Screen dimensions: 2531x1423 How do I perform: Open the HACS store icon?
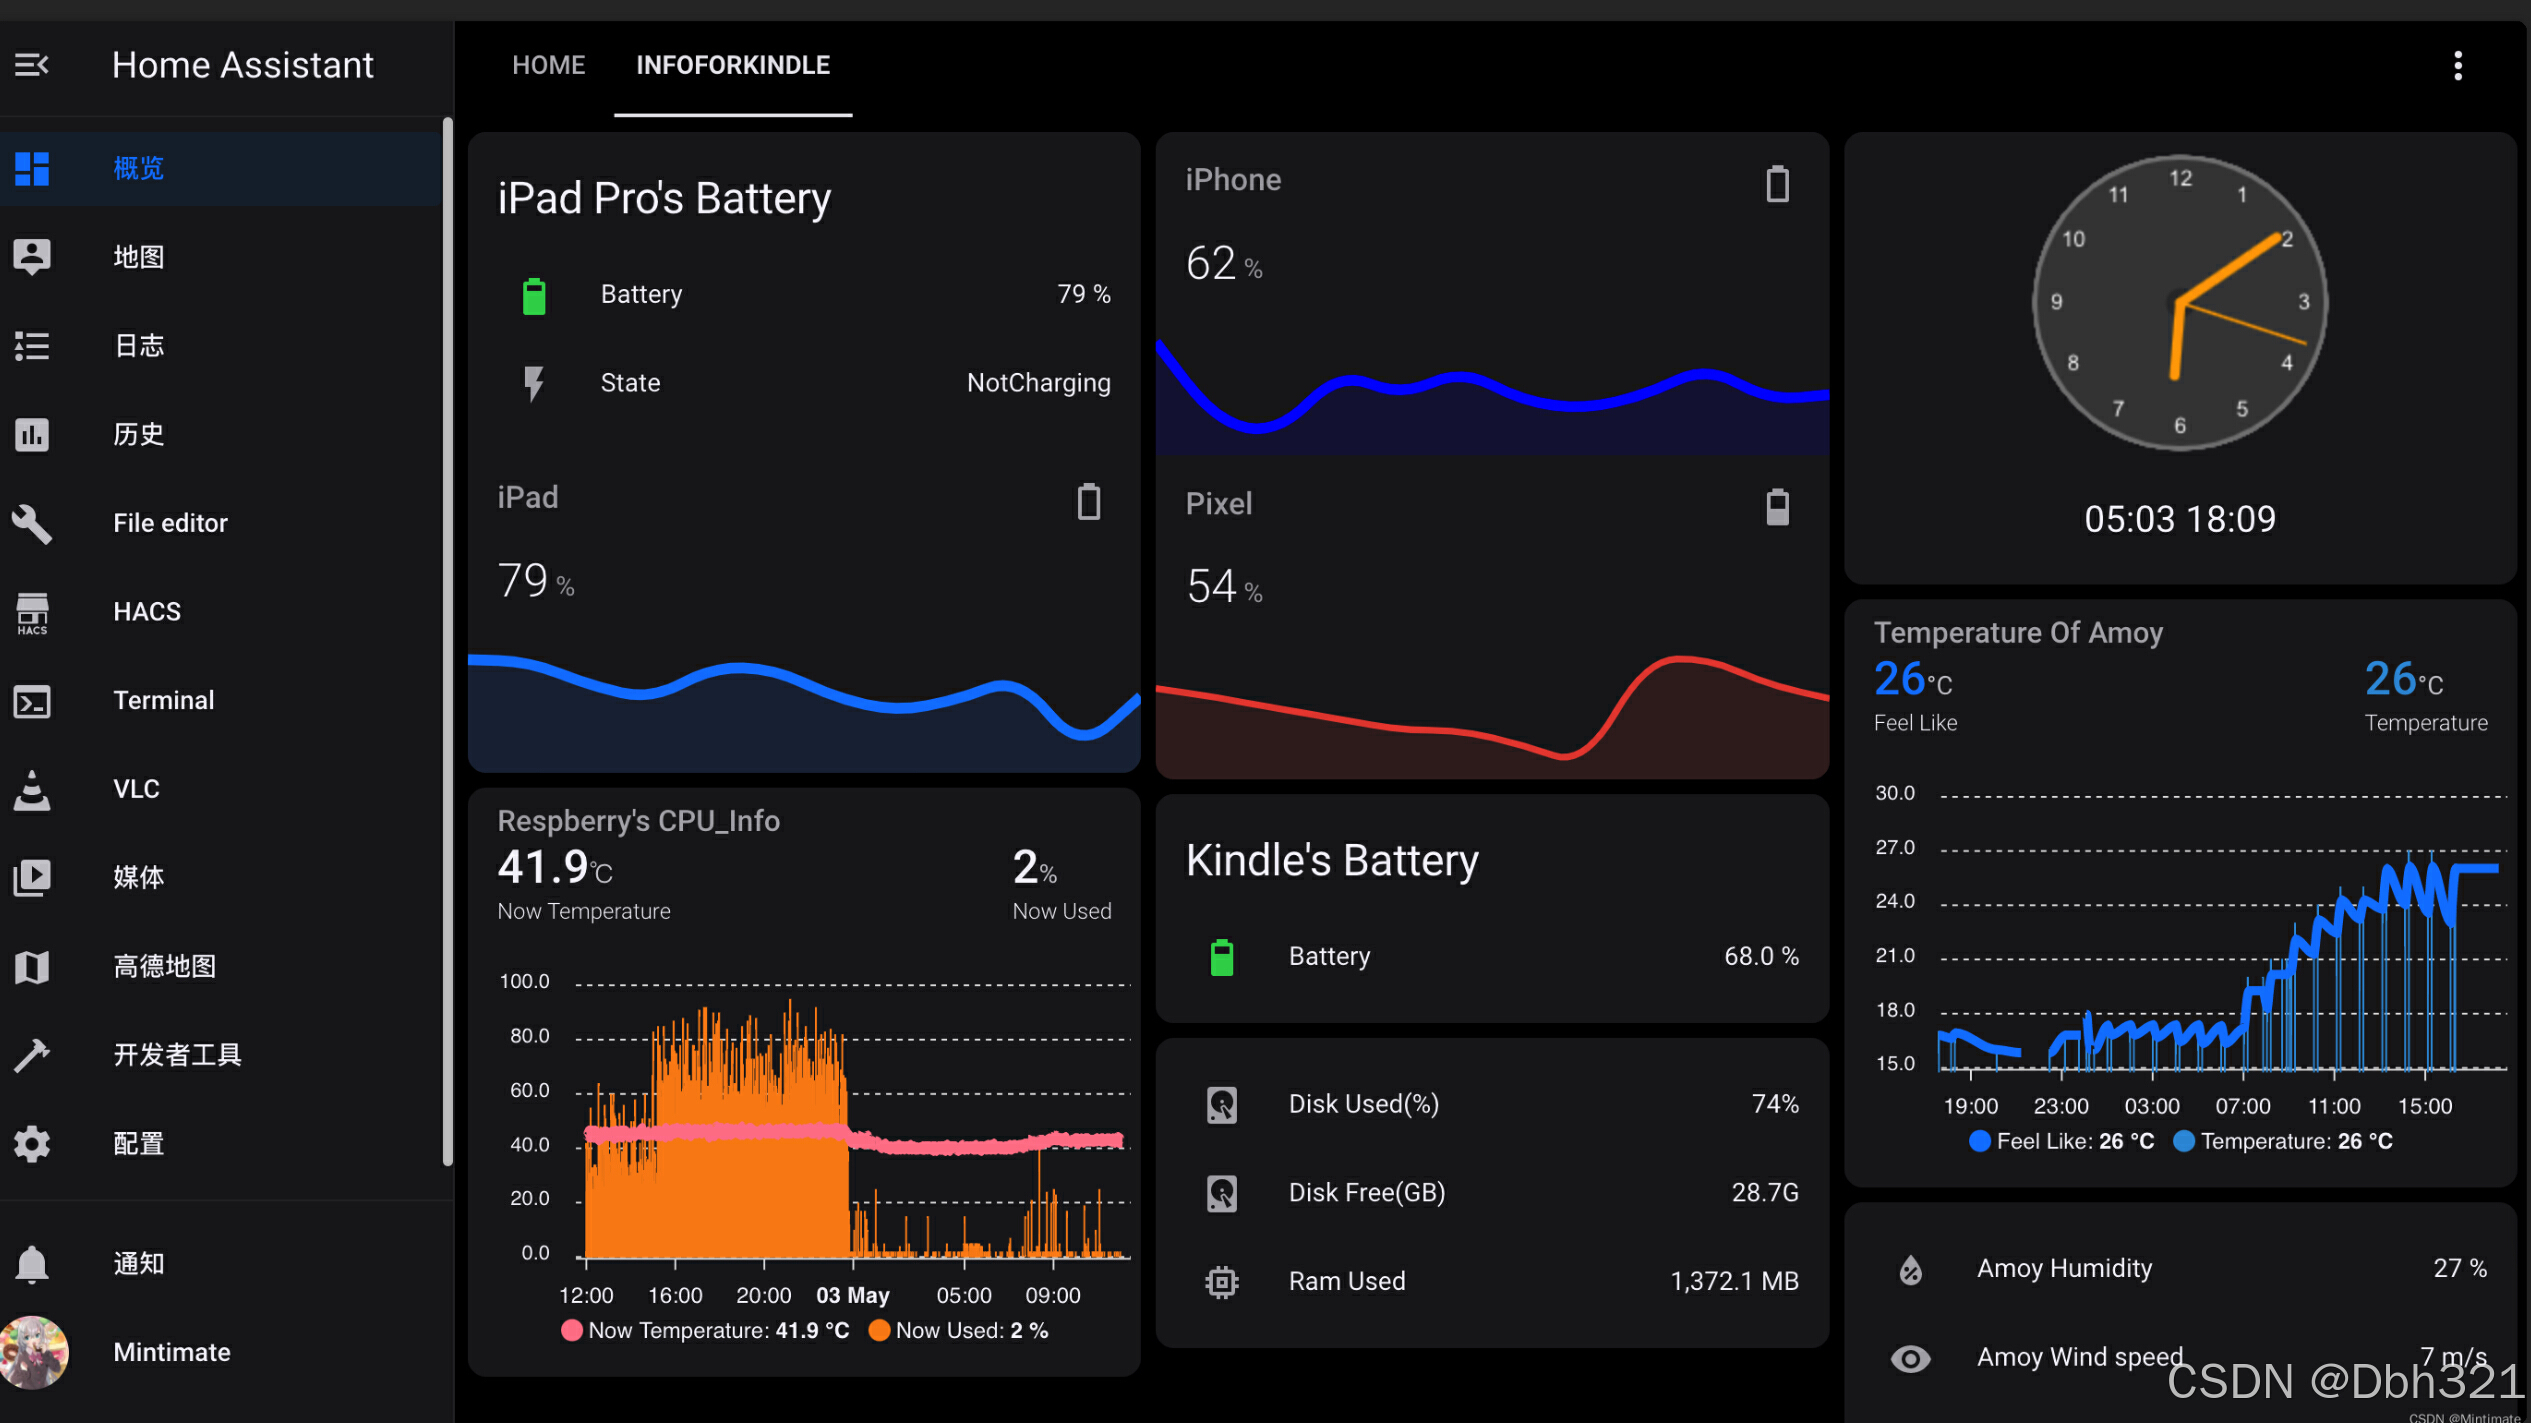[32, 612]
